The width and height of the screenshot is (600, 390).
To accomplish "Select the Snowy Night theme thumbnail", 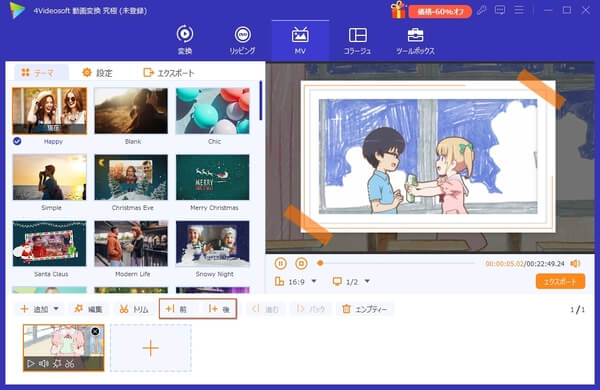I will (x=213, y=243).
